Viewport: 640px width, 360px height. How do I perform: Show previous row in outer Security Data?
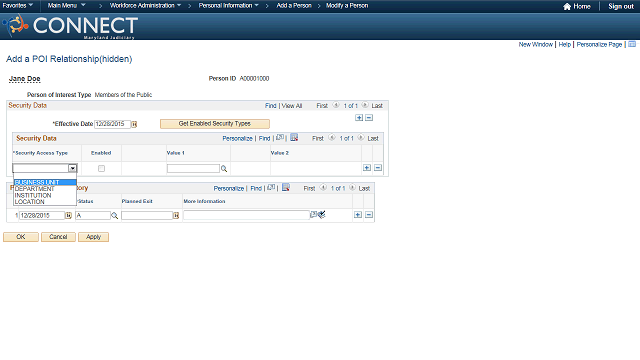pos(336,105)
